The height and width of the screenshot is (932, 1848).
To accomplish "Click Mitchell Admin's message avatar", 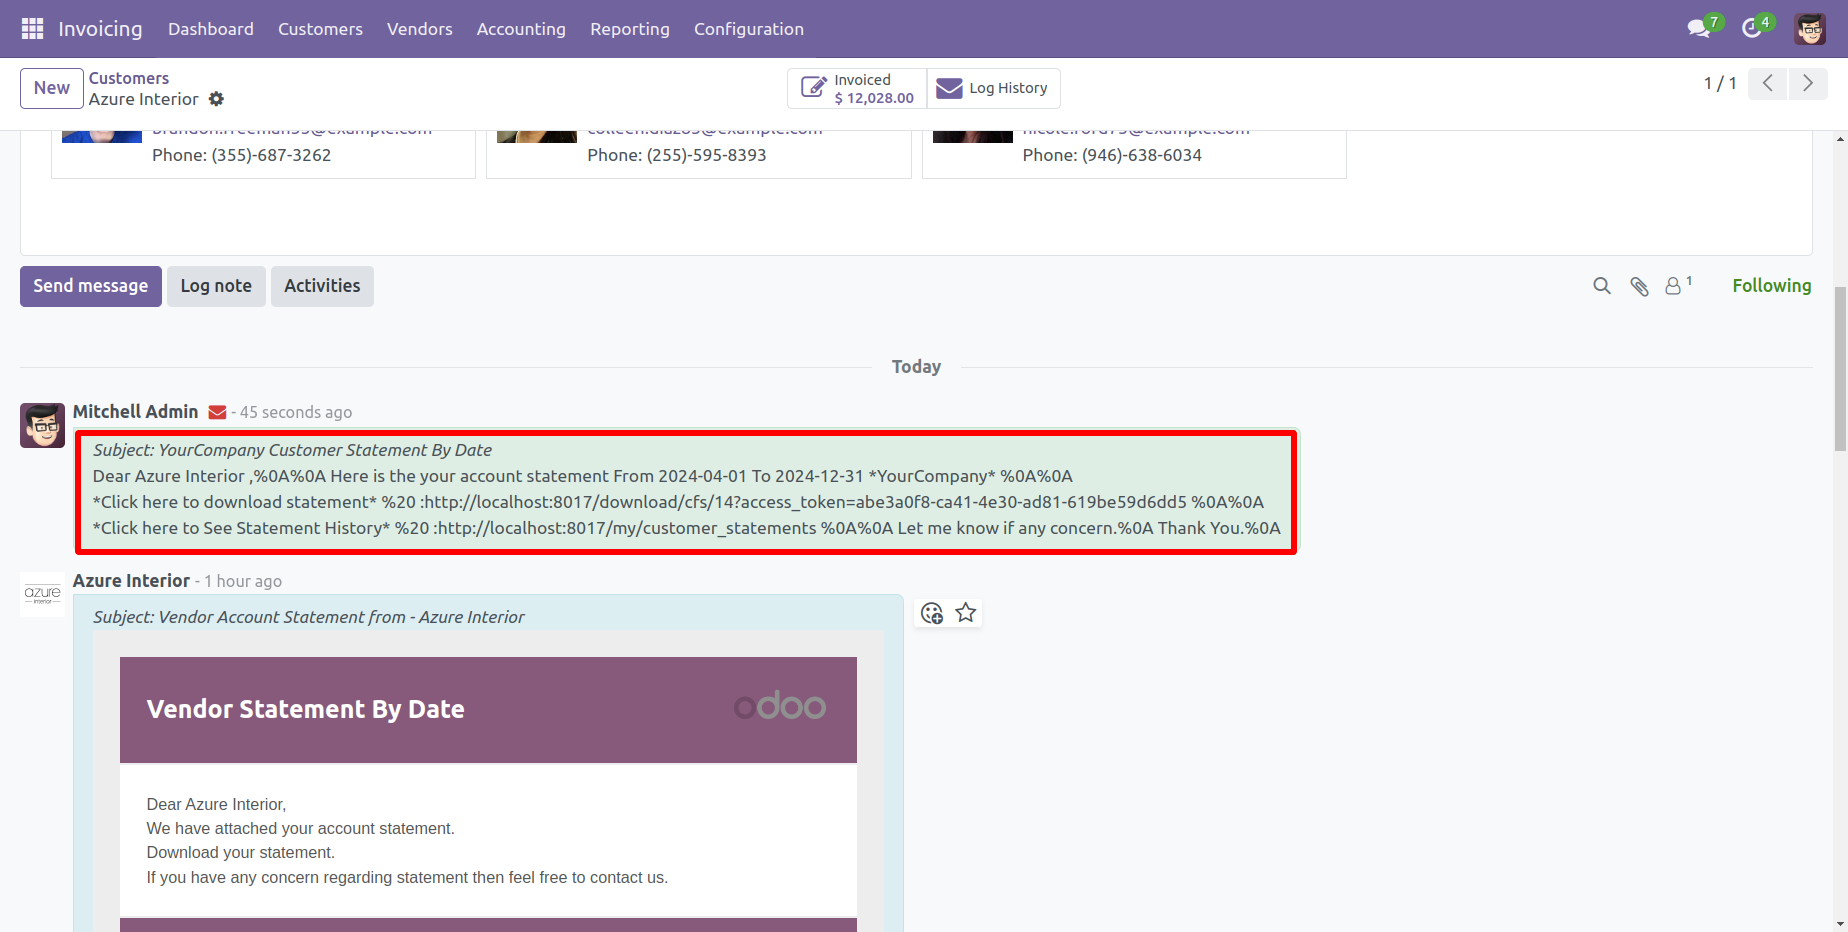I will coord(43,425).
